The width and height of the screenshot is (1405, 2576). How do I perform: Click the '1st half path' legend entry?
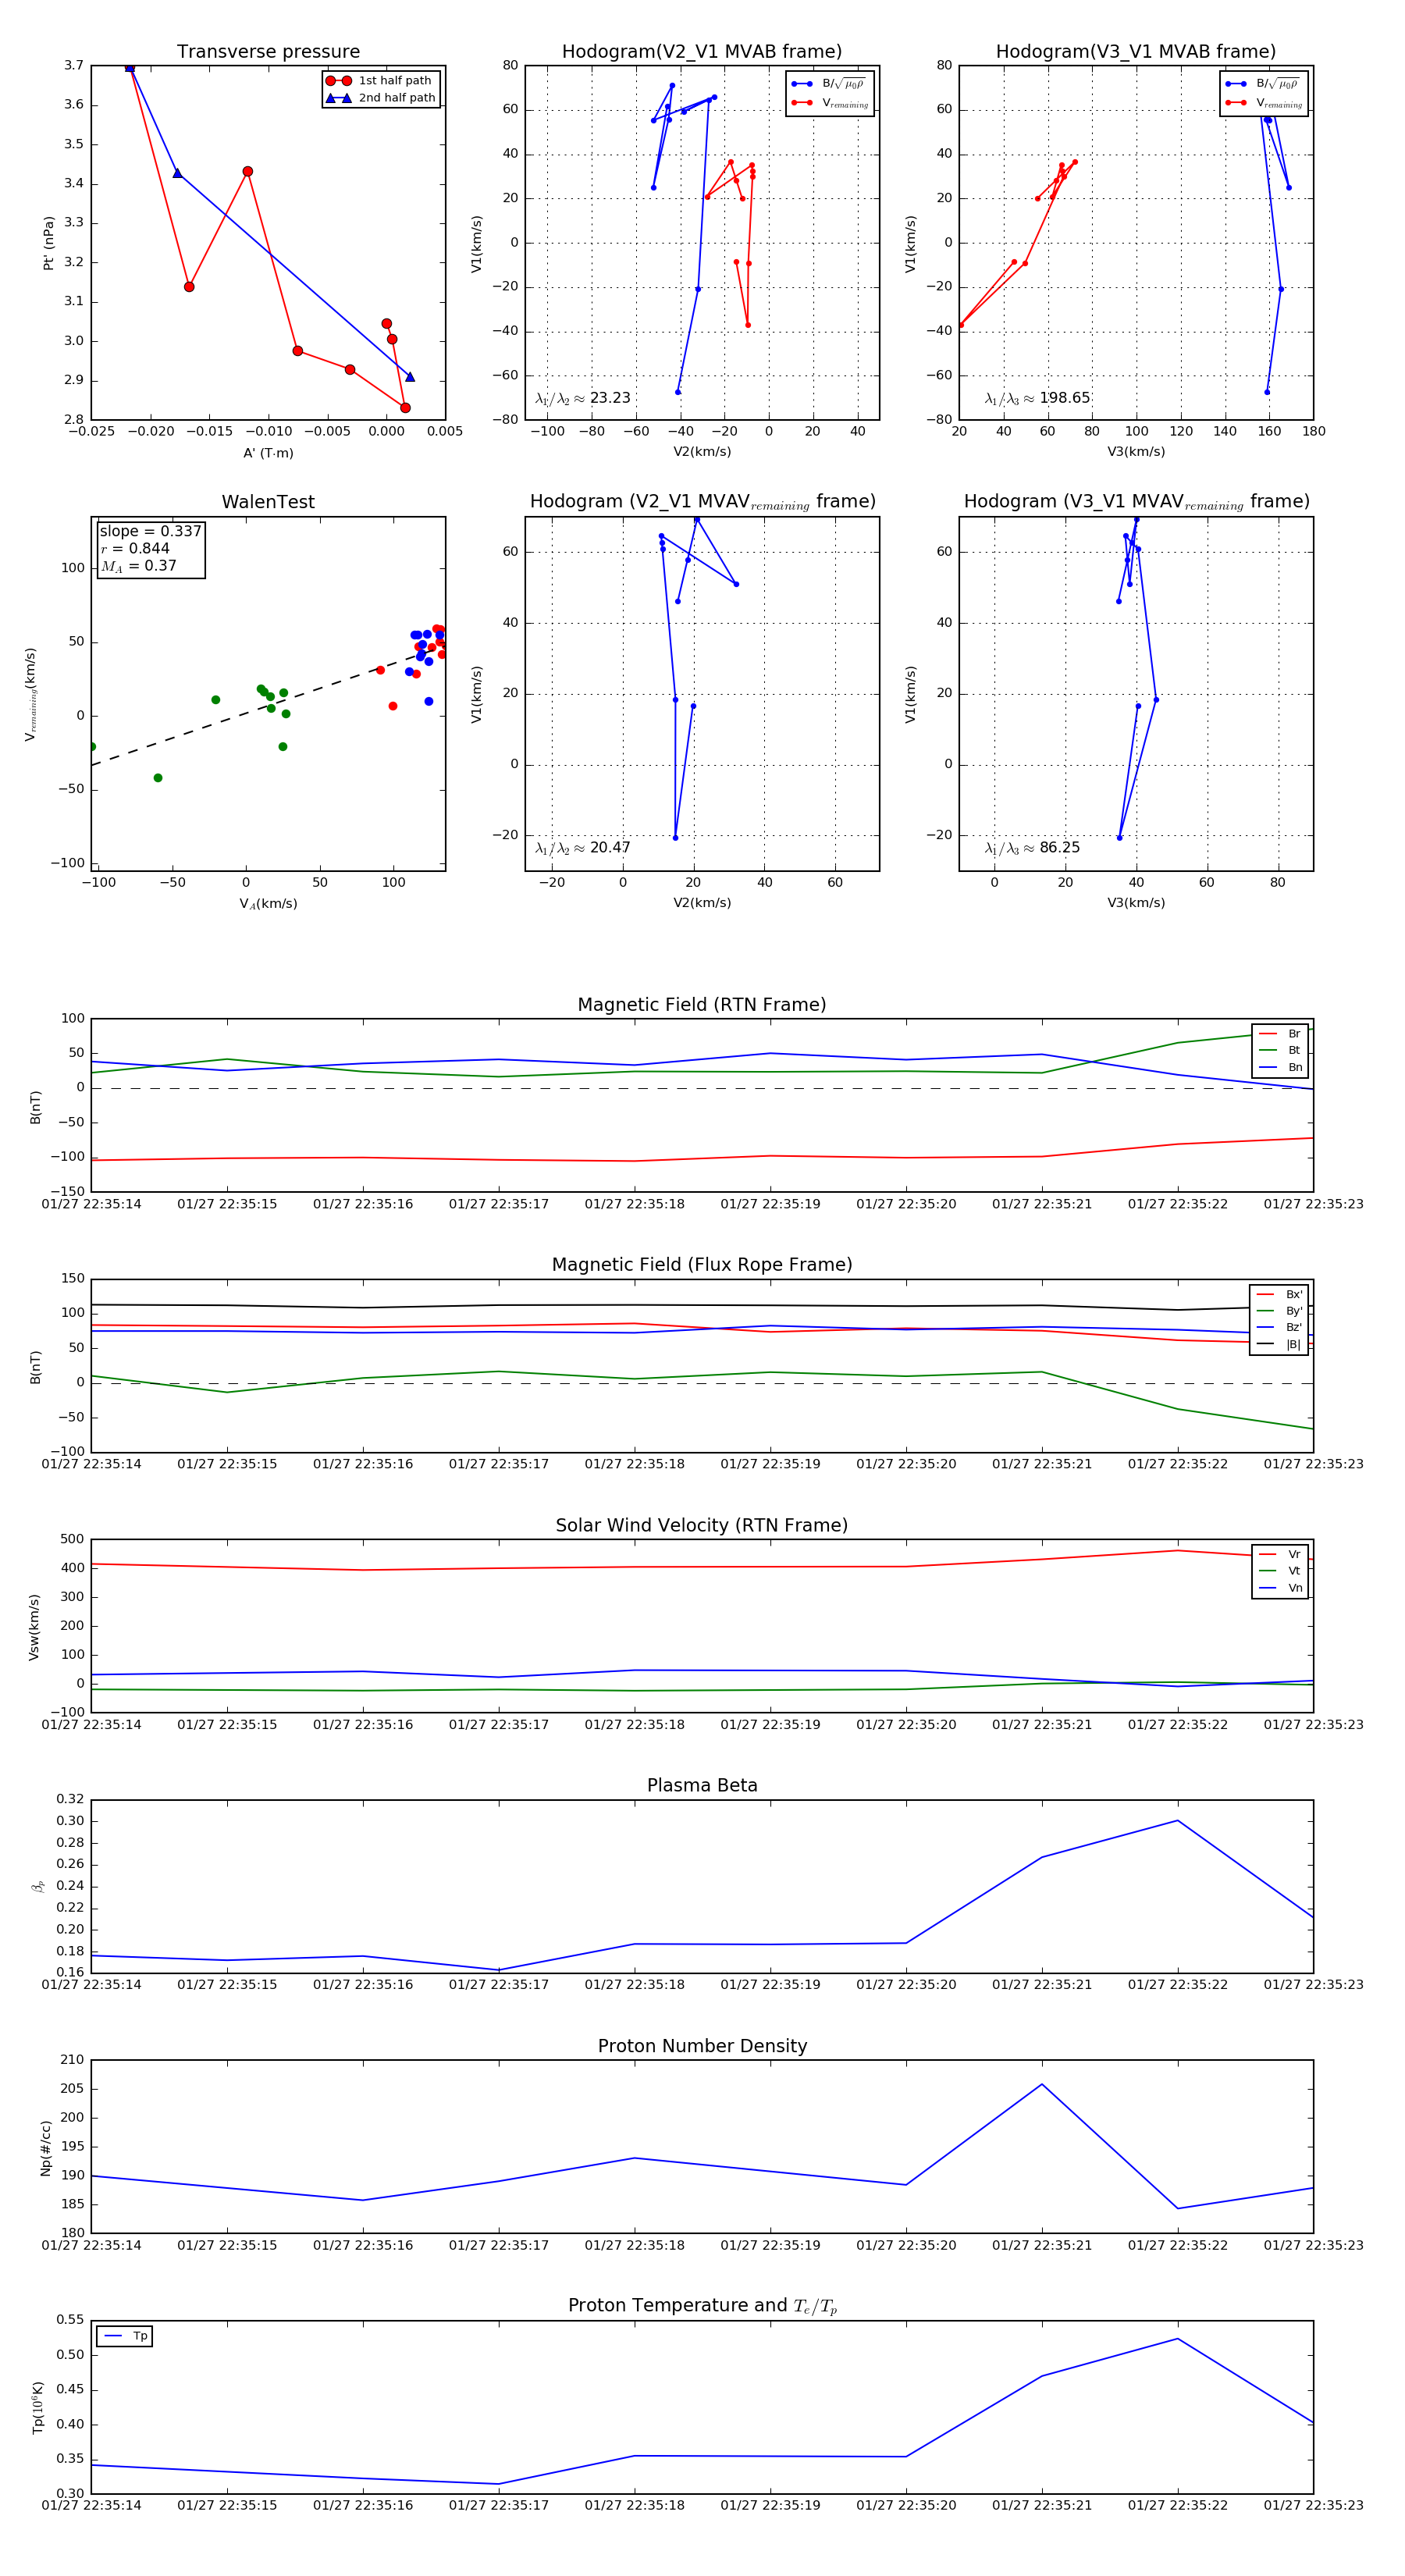[380, 81]
